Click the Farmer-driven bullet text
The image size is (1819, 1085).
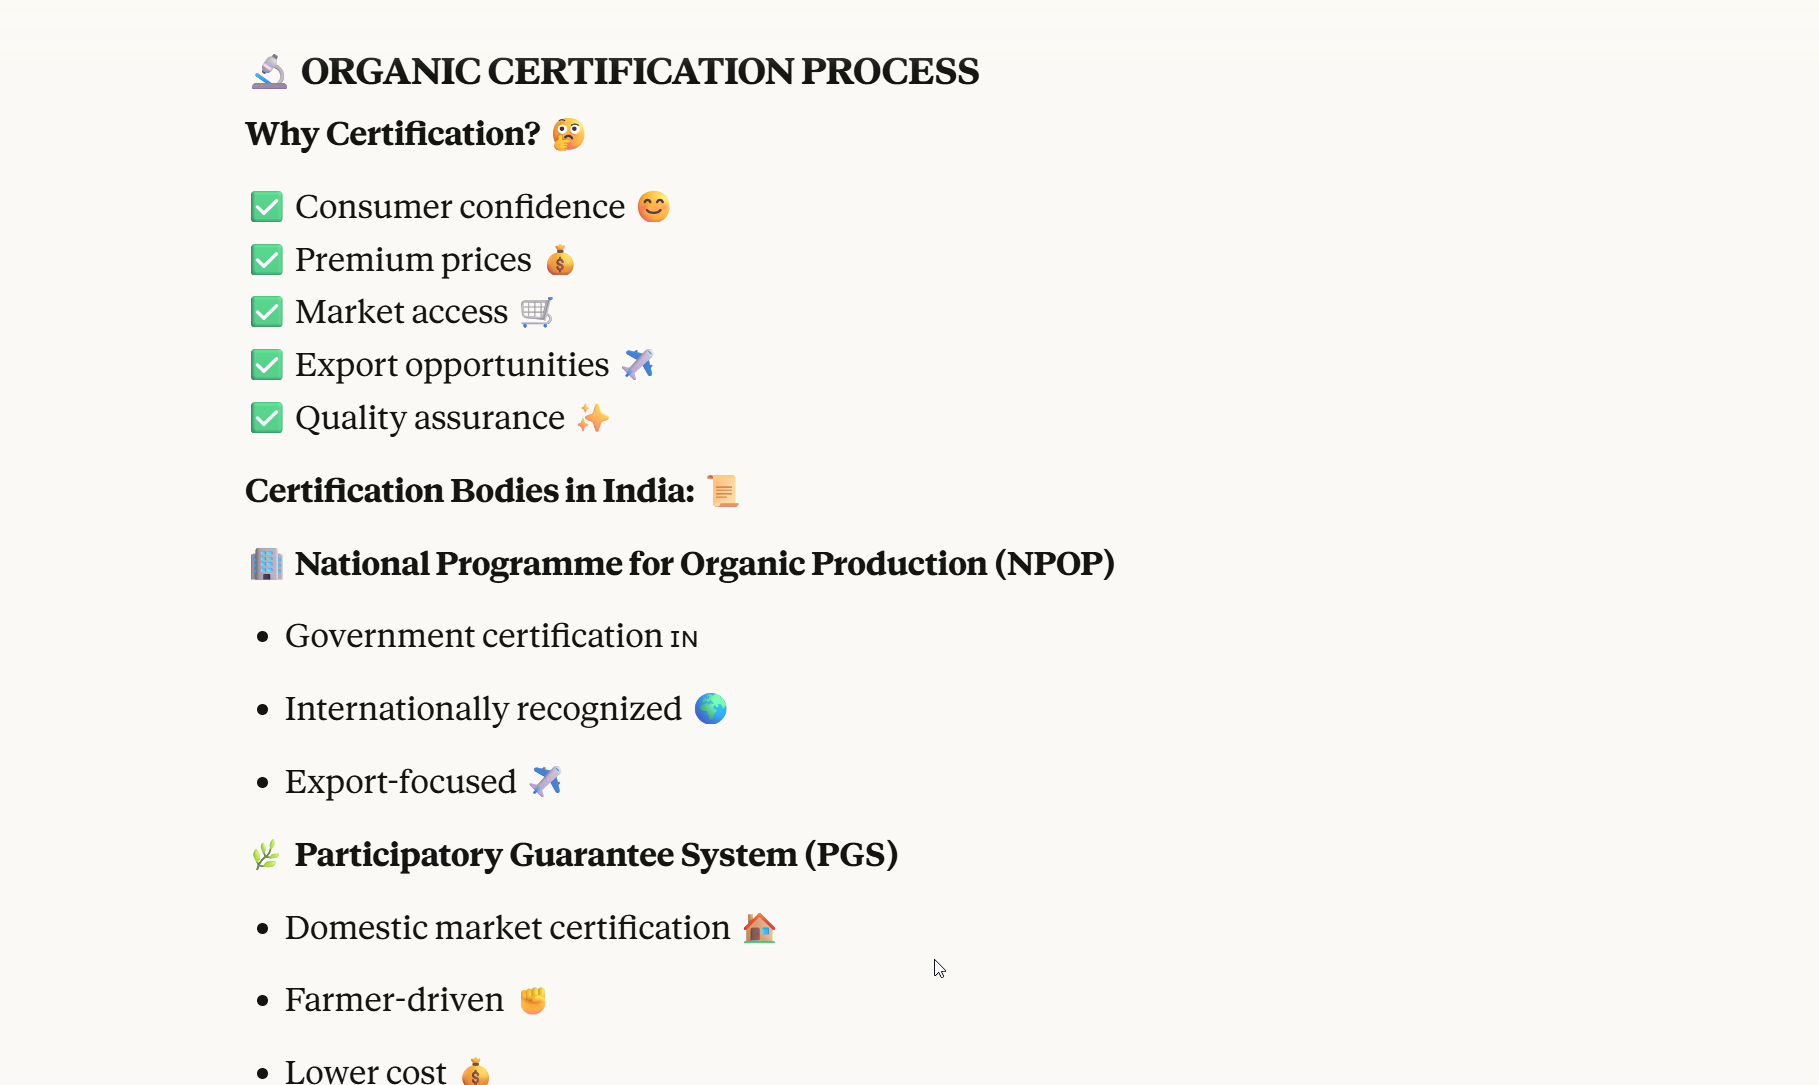click(x=394, y=1000)
